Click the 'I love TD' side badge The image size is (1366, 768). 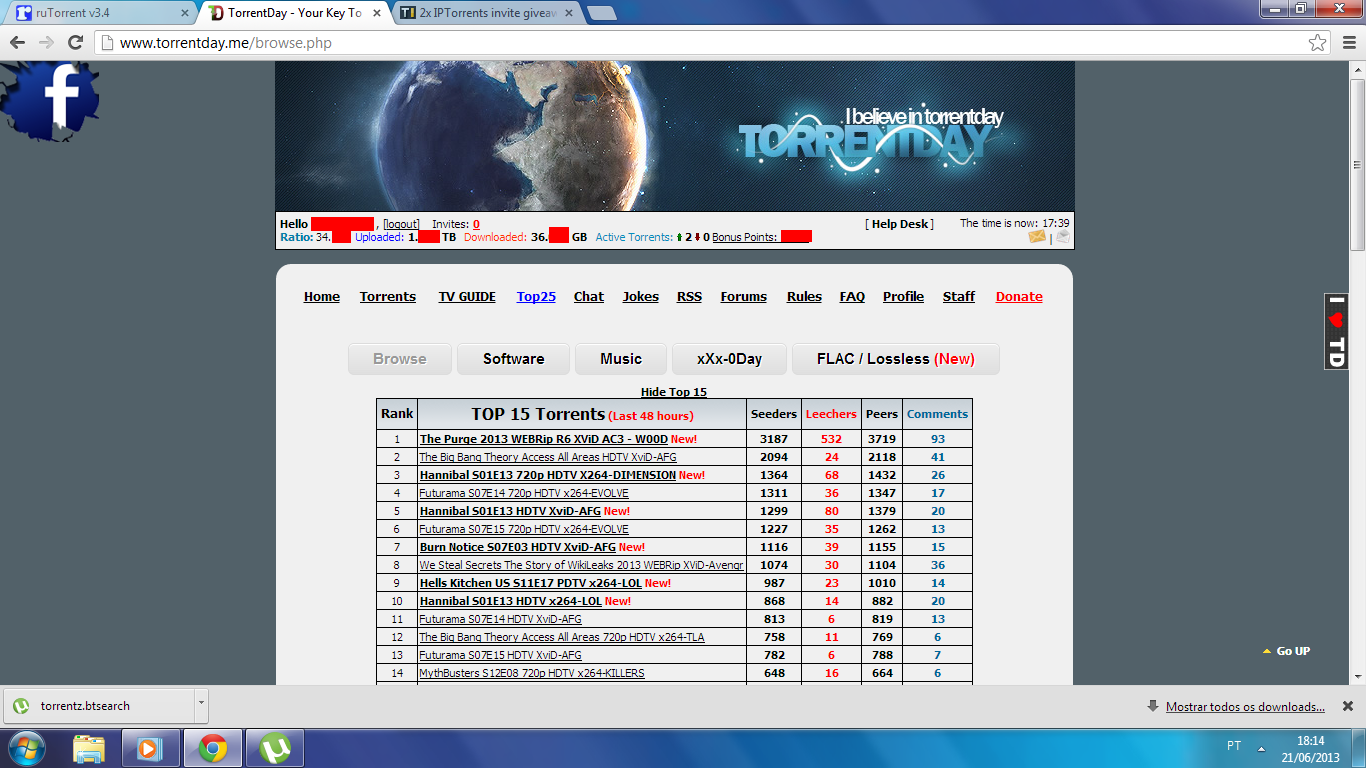tap(1335, 331)
